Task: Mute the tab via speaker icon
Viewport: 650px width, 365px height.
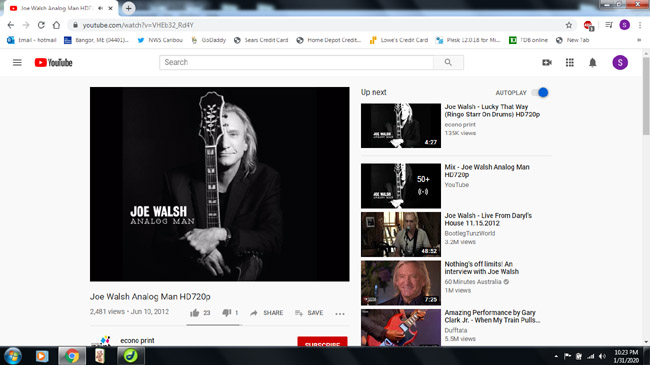Action: 100,8
